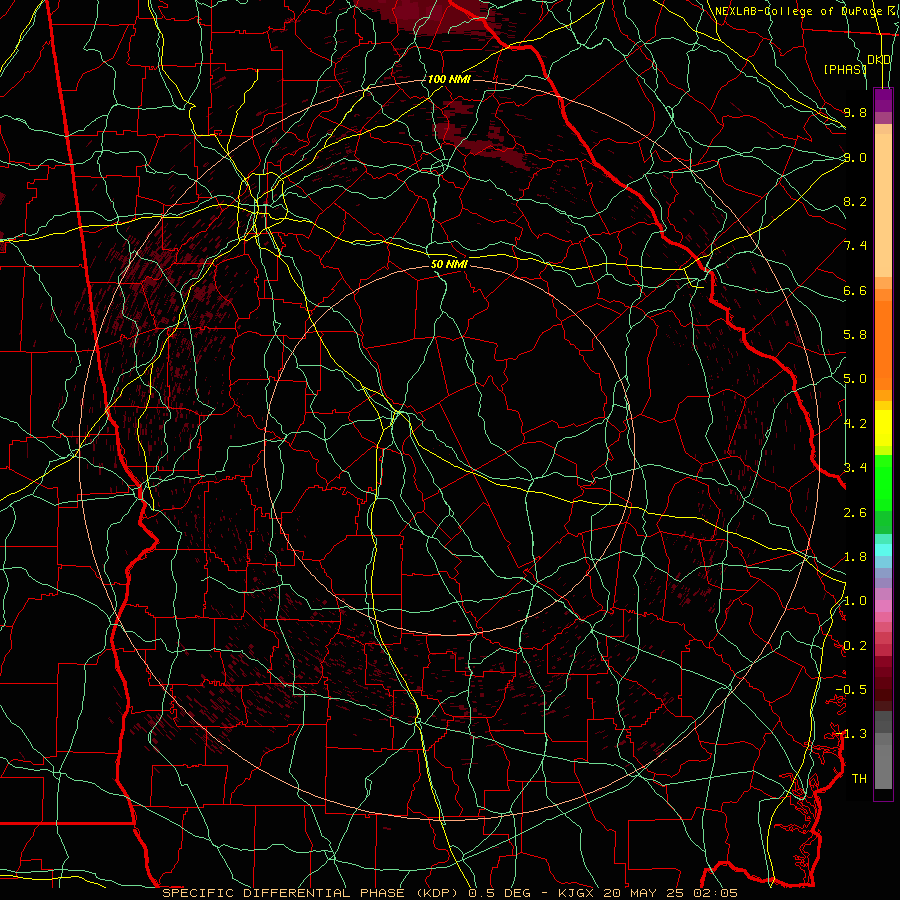Image resolution: width=900 pixels, height=900 pixels.
Task: Click the 6.6 value on the color scale
Action: [x=855, y=290]
